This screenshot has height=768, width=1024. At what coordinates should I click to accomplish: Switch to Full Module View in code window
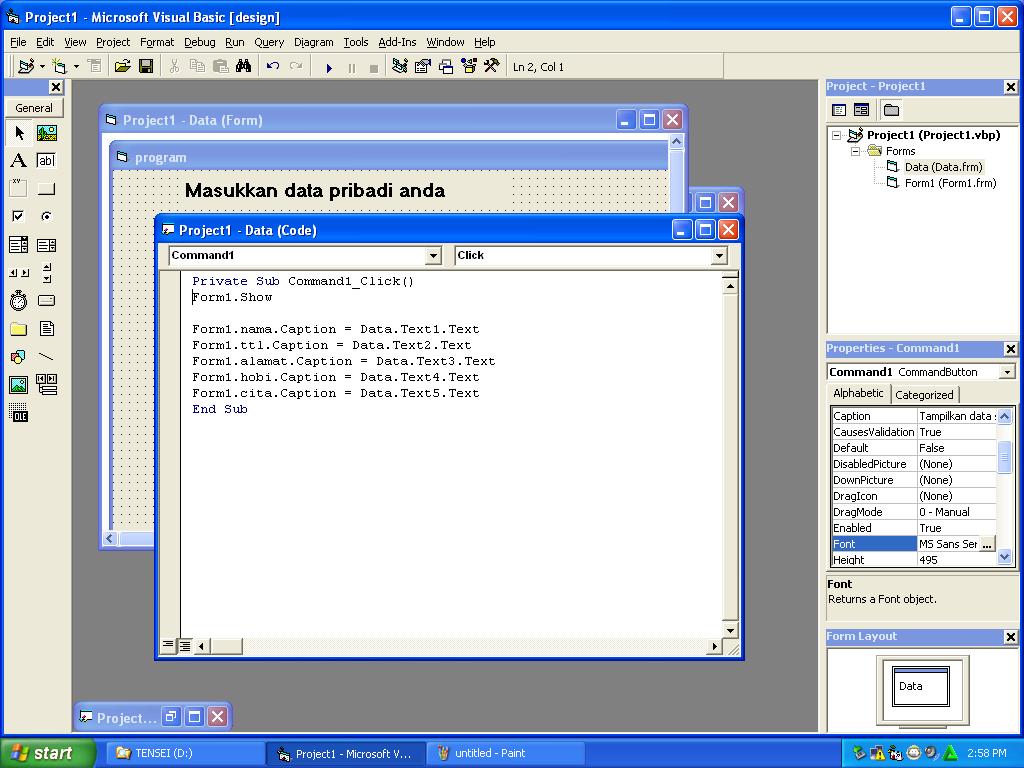185,645
